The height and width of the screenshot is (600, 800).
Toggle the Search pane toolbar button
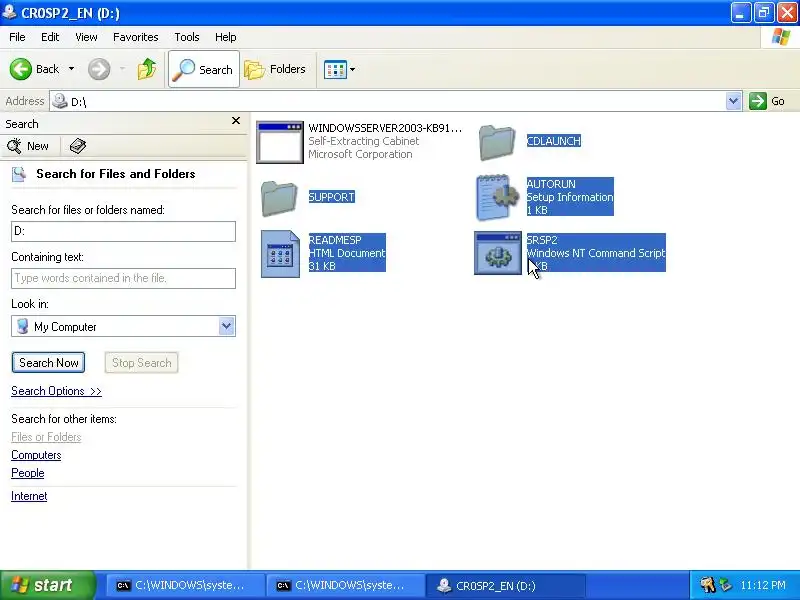click(204, 69)
